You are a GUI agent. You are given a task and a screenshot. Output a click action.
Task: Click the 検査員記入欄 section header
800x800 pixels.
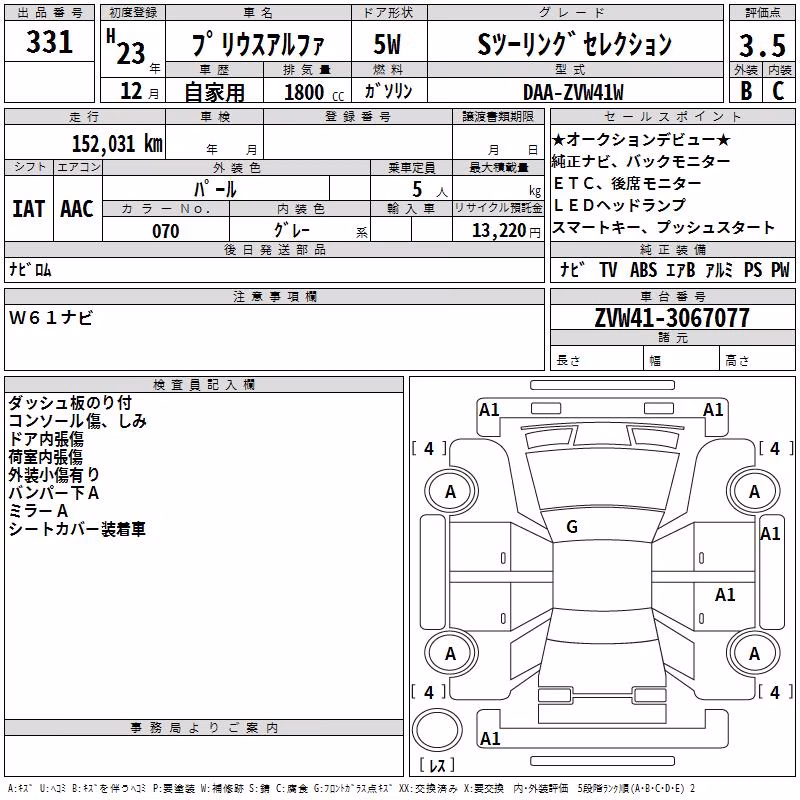(204, 385)
